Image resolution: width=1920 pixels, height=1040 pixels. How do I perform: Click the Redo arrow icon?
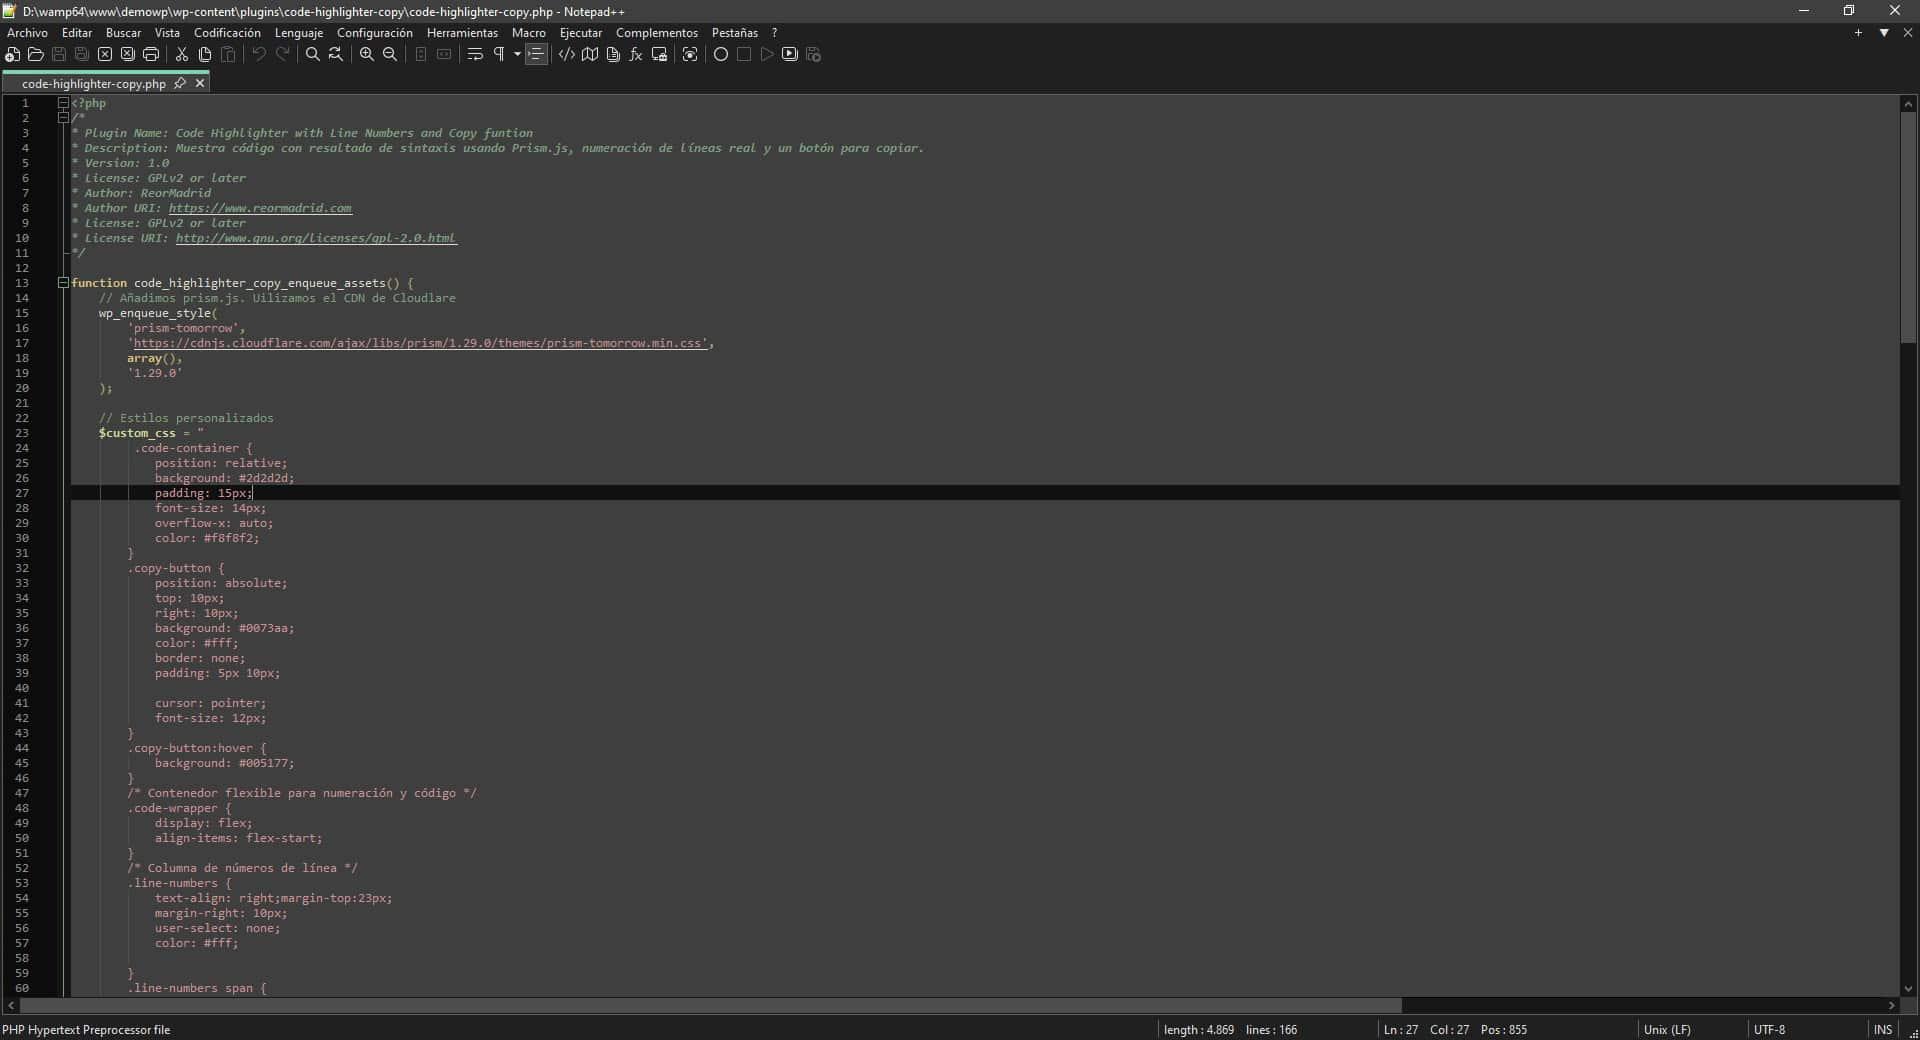282,54
